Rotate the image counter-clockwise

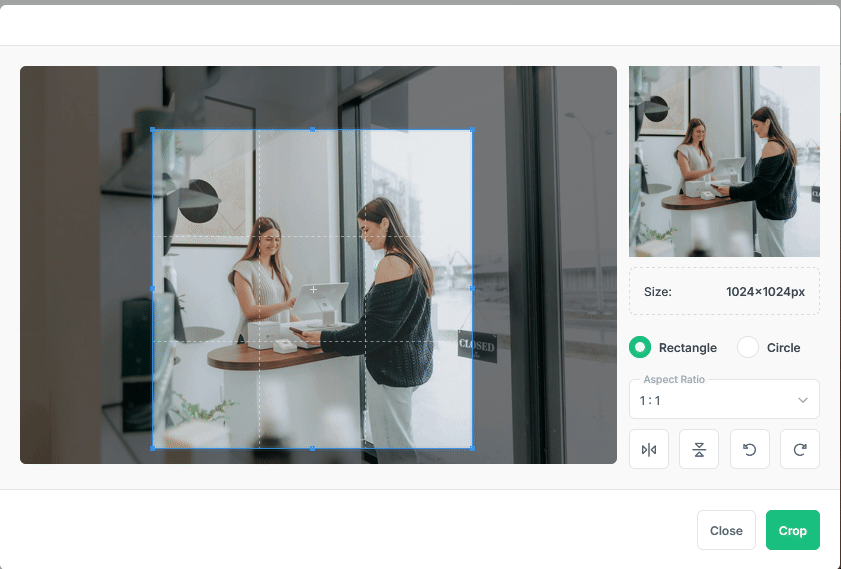coord(749,449)
